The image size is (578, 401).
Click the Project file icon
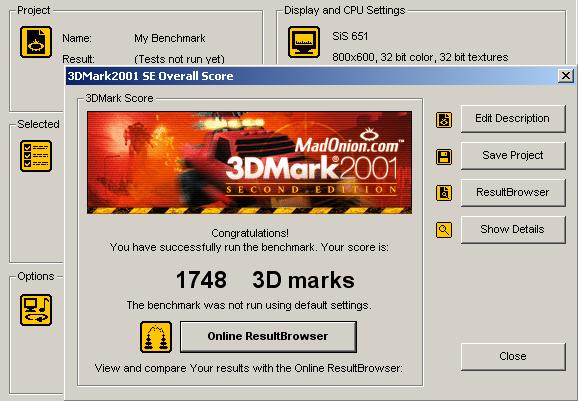pyautogui.click(x=36, y=42)
